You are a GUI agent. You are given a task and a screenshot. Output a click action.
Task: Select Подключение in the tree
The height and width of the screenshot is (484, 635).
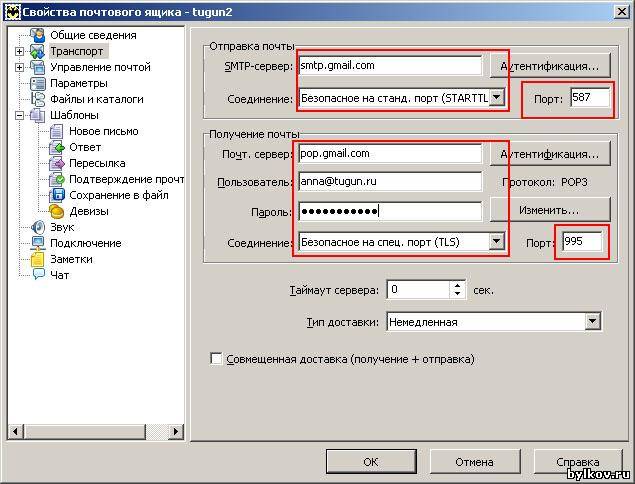pyautogui.click(x=86, y=243)
